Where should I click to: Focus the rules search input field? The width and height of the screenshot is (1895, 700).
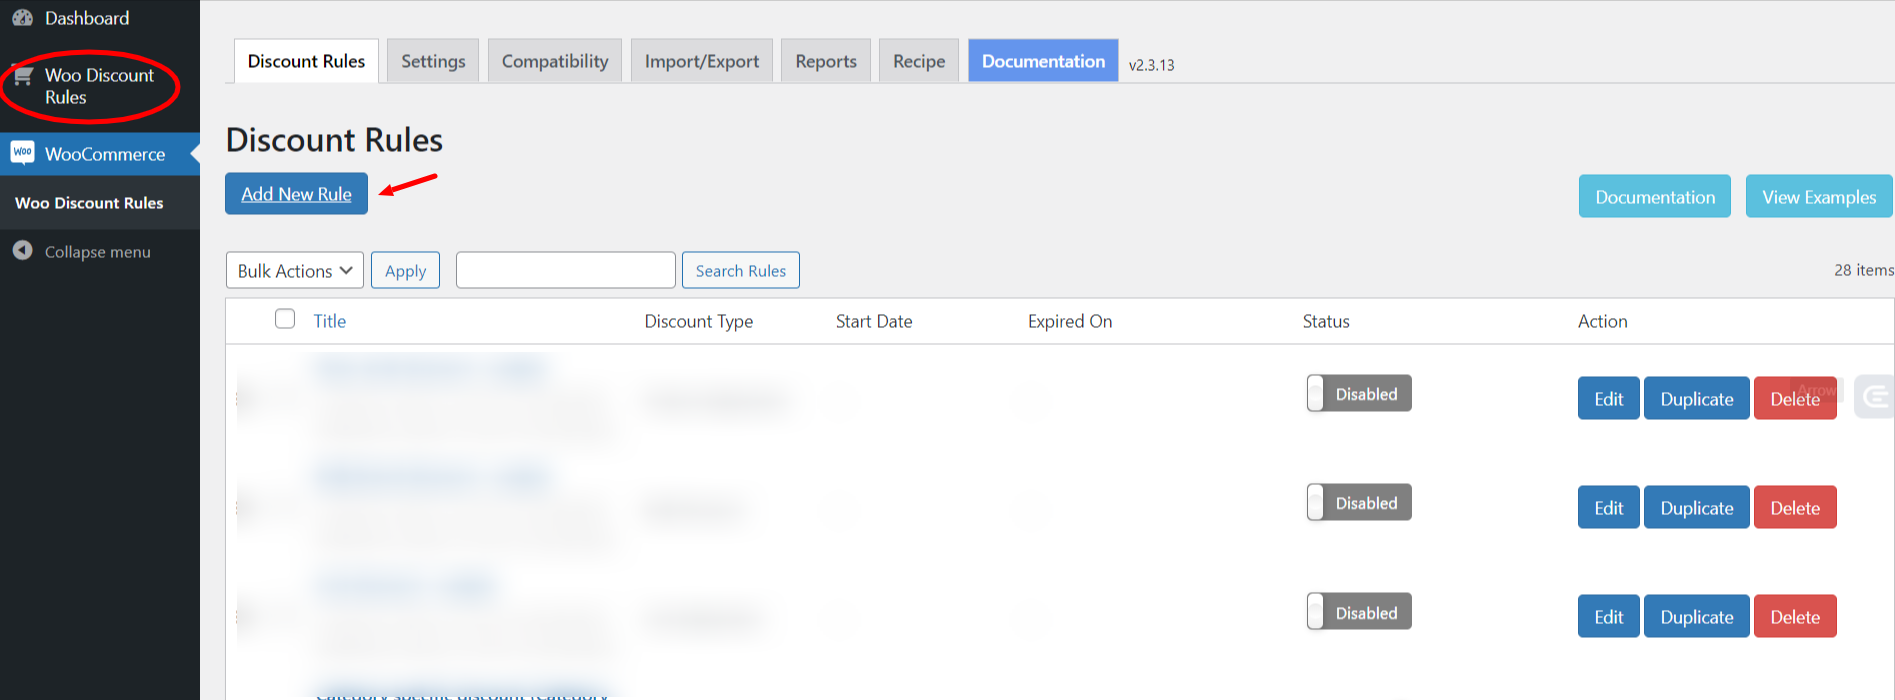pyautogui.click(x=566, y=270)
